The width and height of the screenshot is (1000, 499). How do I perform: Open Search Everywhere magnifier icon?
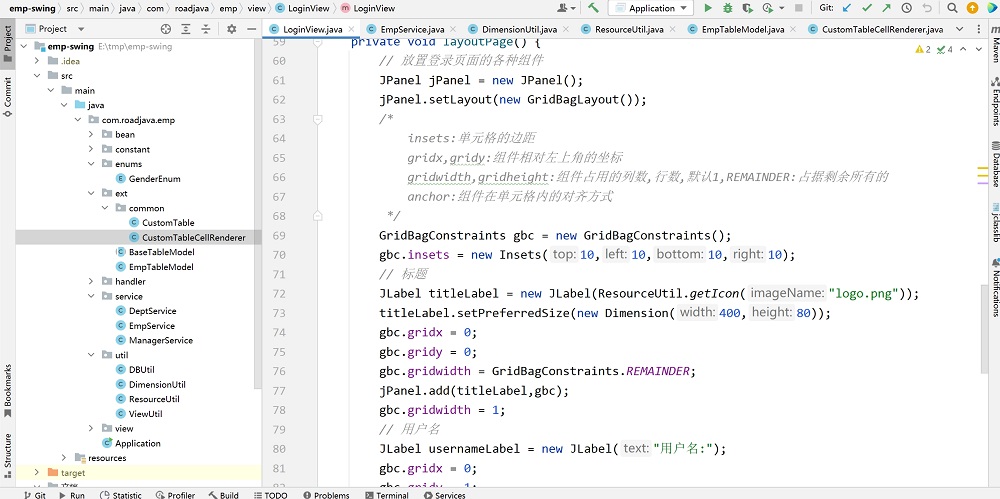click(952, 8)
